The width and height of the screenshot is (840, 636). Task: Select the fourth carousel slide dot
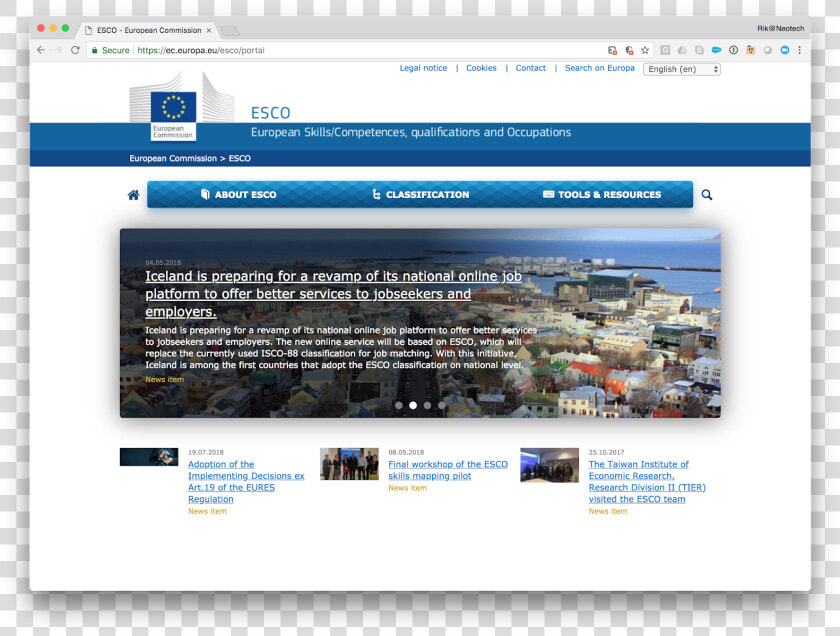tap(441, 406)
